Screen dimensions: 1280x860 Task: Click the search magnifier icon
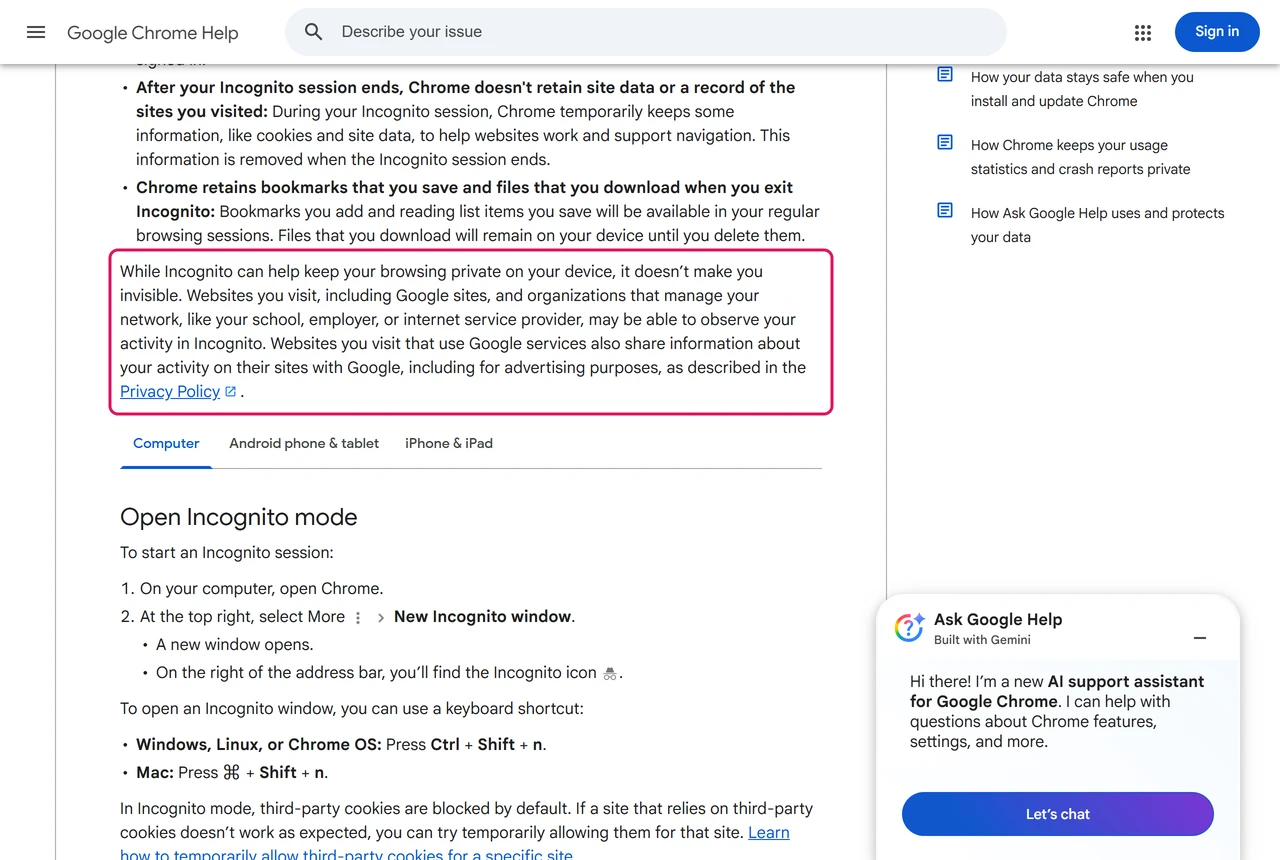(x=314, y=32)
